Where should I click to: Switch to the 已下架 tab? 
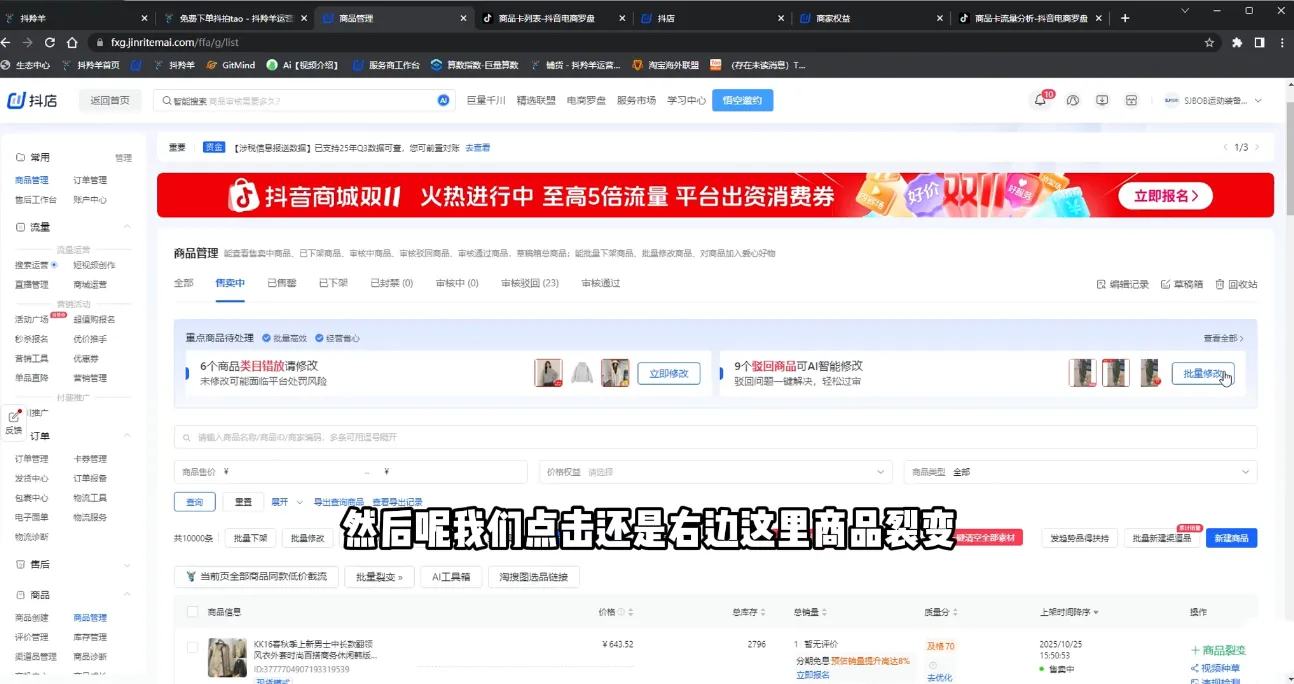(331, 283)
